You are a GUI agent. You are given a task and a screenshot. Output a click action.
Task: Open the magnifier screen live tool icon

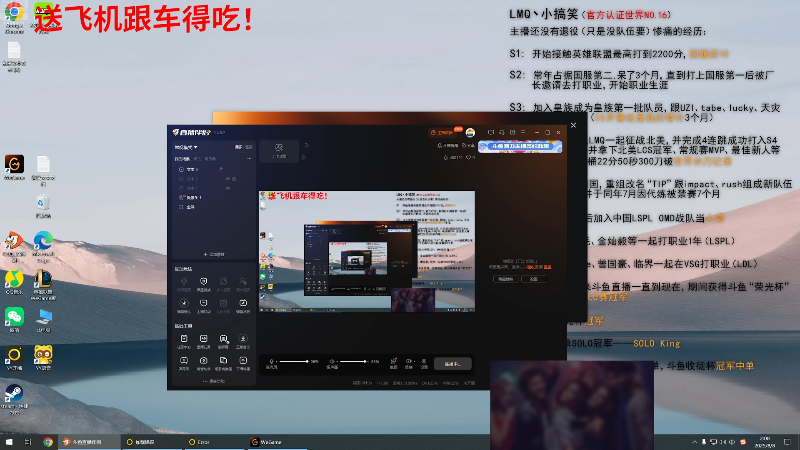click(223, 341)
